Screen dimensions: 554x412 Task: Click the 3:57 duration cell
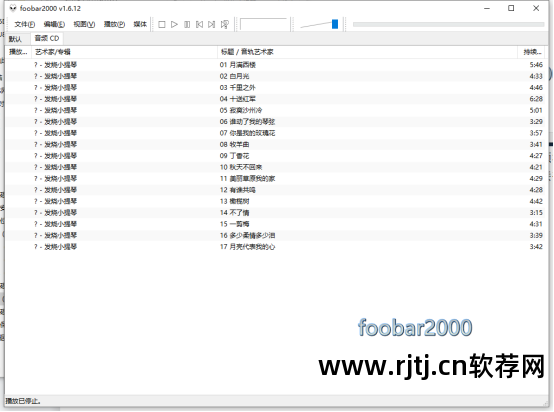tap(536, 133)
